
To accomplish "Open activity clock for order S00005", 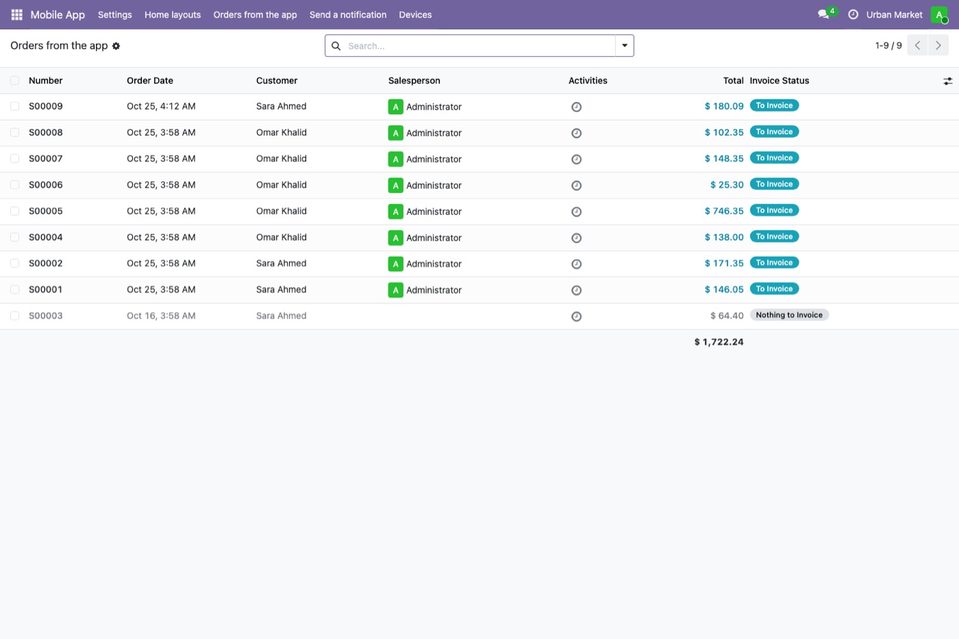I will pos(576,212).
